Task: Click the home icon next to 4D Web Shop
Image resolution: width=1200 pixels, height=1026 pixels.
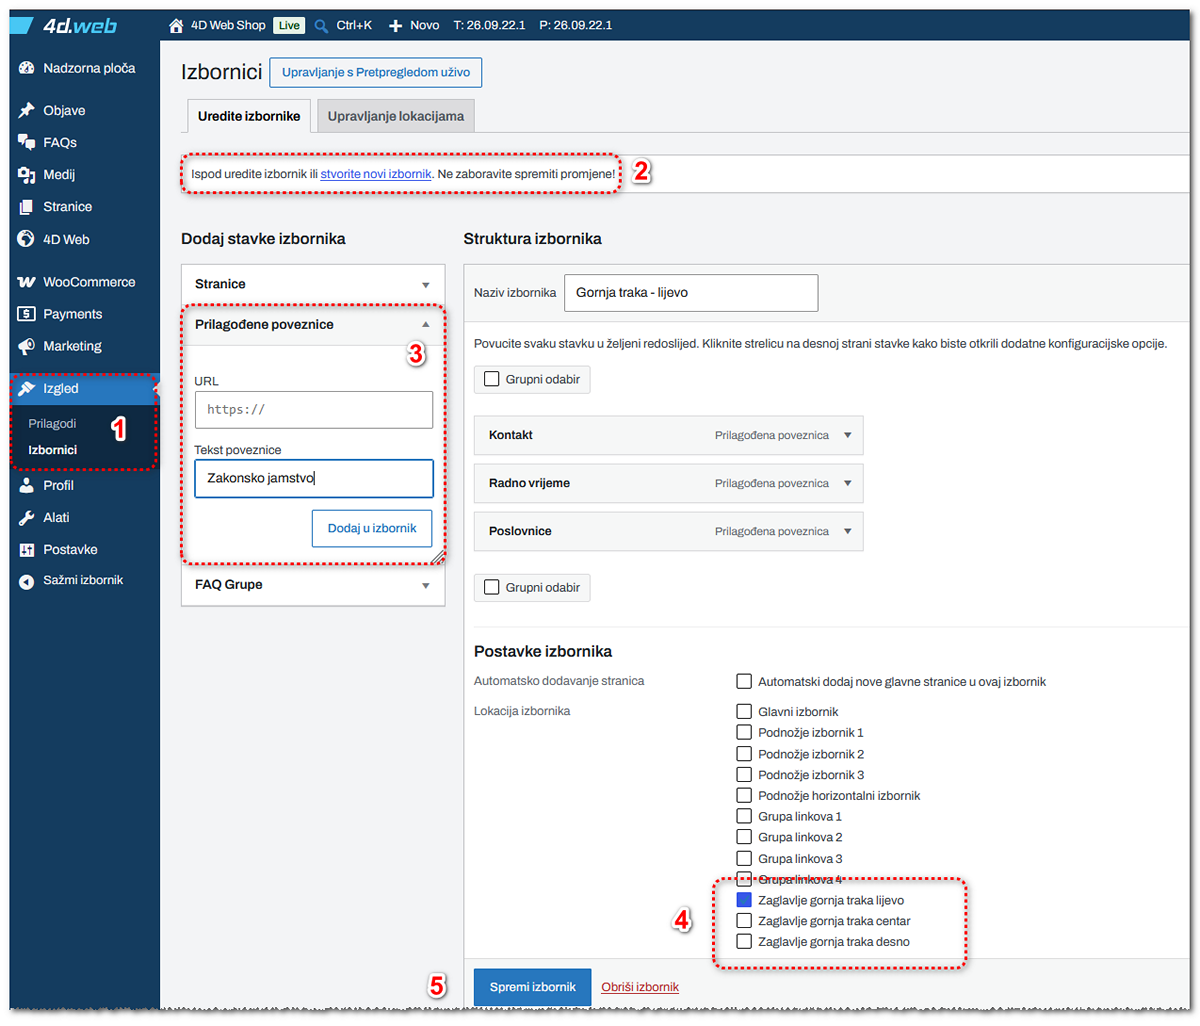Action: click(x=176, y=26)
